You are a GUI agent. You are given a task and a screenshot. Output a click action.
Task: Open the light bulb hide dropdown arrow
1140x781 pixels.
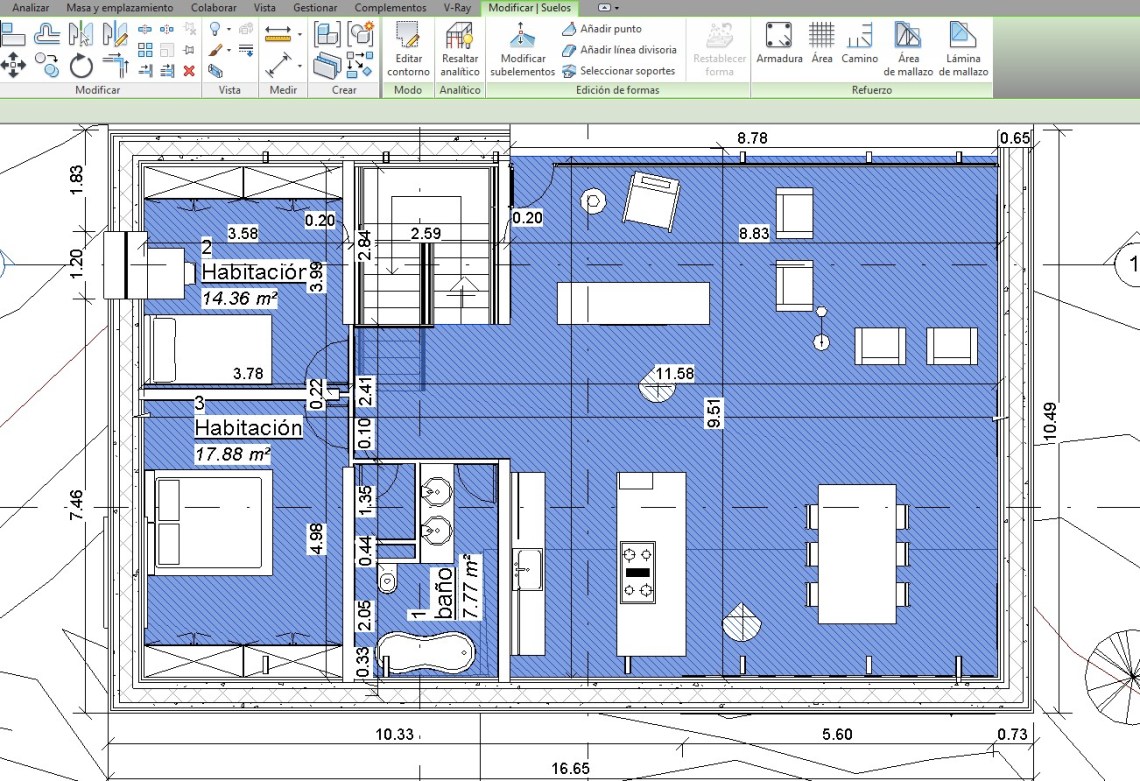pyautogui.click(x=229, y=30)
